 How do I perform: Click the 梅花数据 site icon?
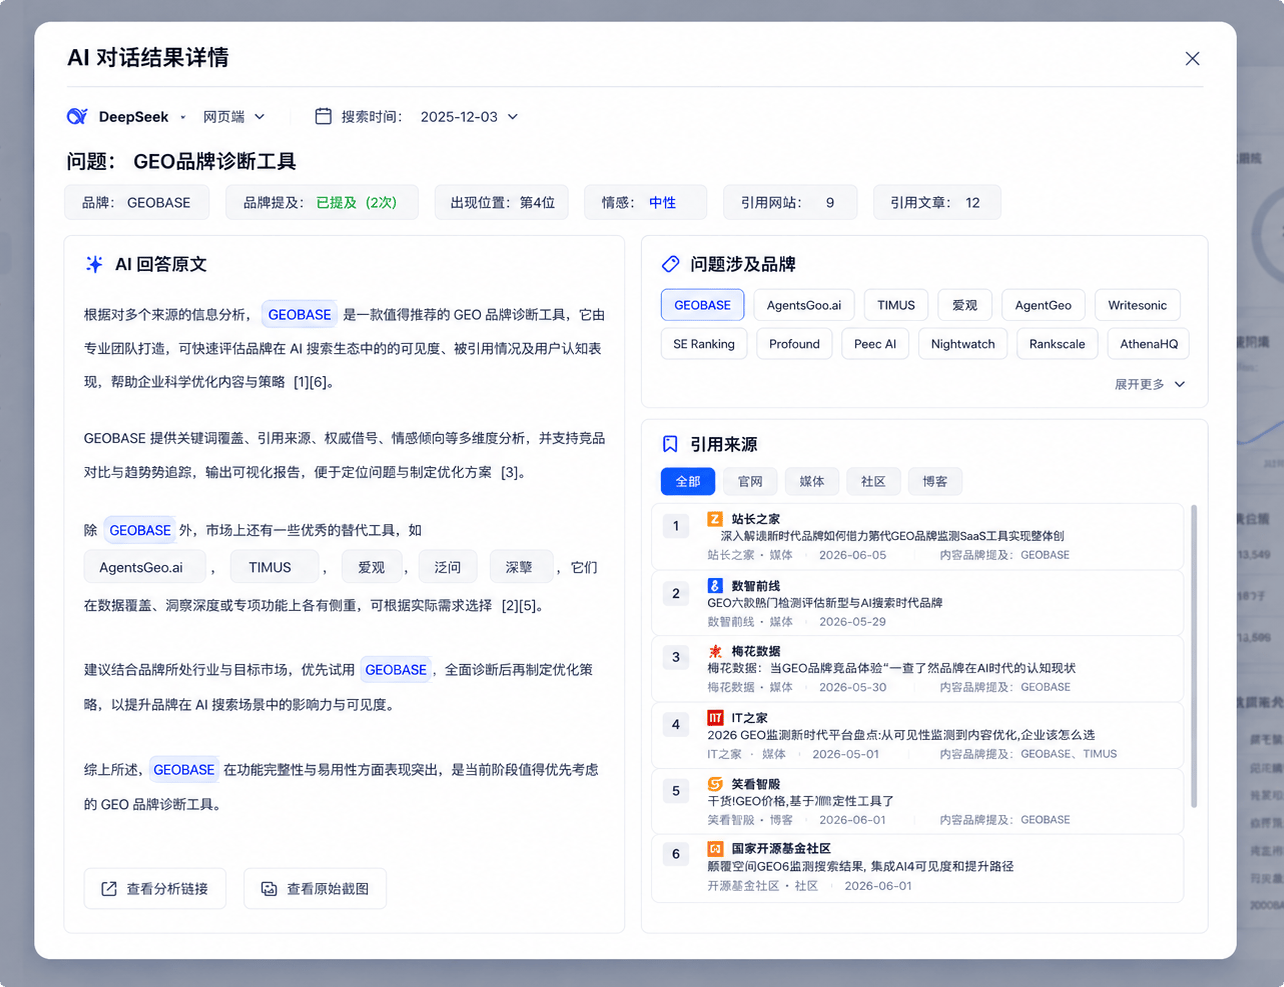click(x=715, y=651)
